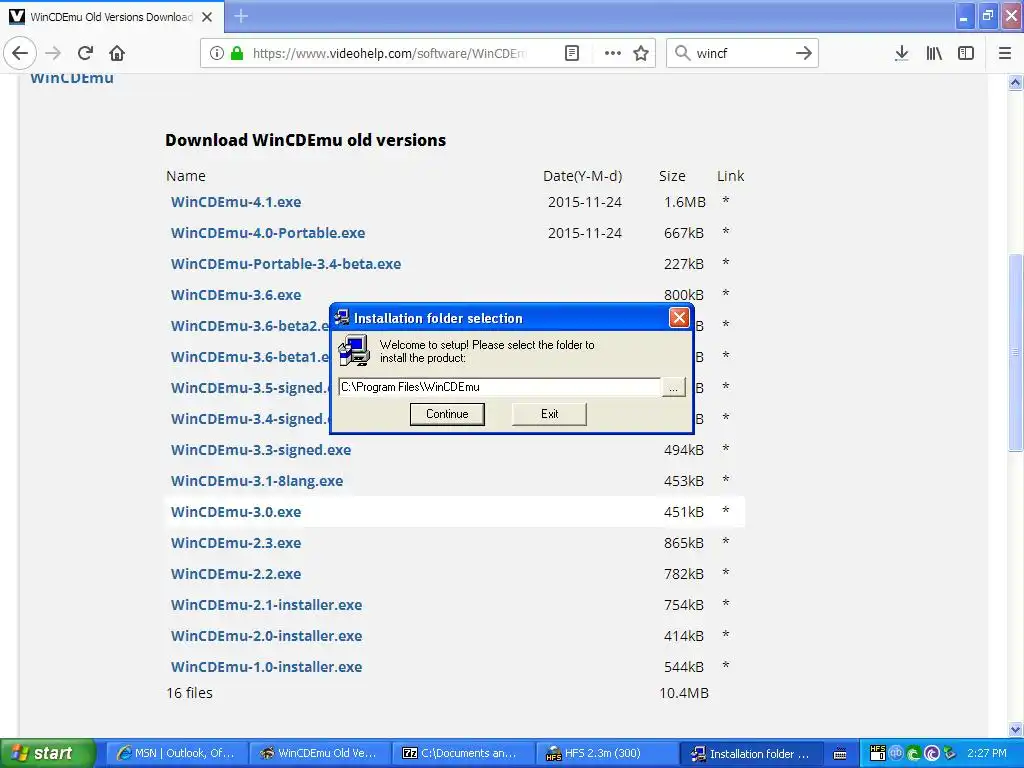This screenshot has width=1024, height=768.
Task: Click the keyboard icon in taskbar
Action: [x=840, y=754]
